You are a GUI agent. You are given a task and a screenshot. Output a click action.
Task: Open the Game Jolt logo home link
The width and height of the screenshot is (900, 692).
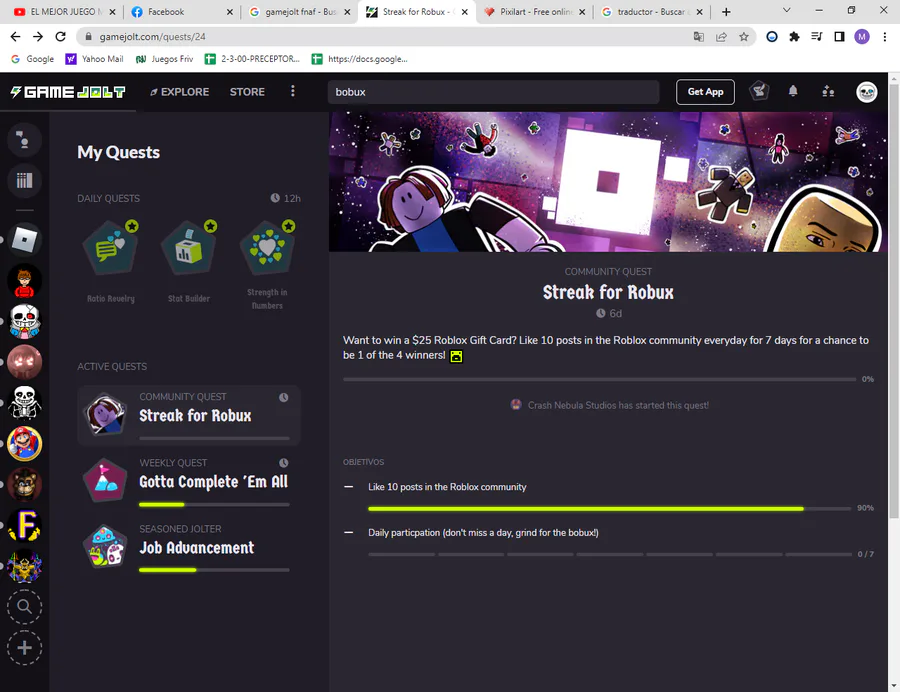point(68,92)
